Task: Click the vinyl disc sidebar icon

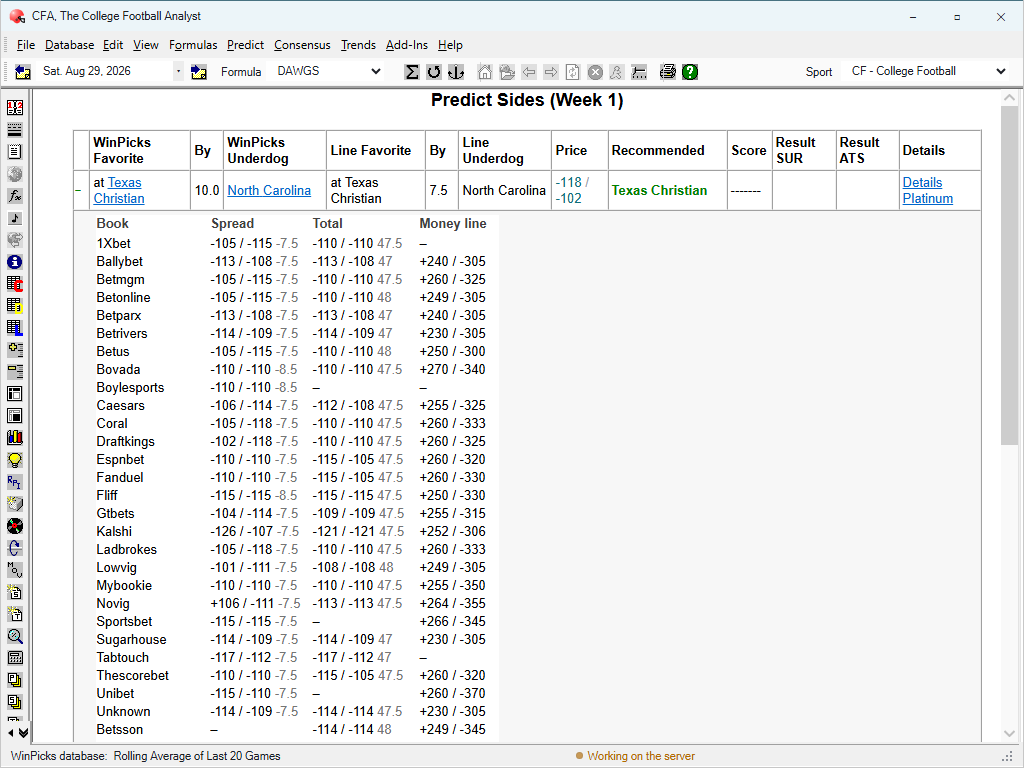Action: pos(14,526)
